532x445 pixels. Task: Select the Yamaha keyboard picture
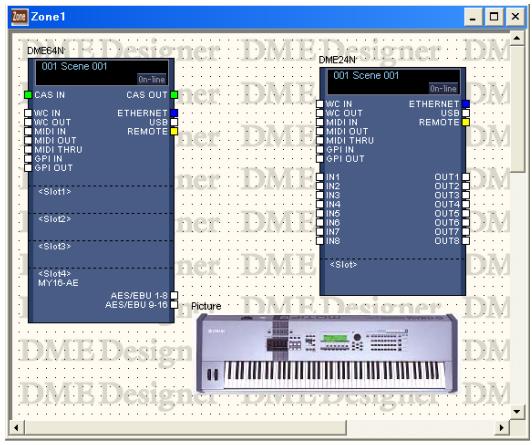point(327,353)
